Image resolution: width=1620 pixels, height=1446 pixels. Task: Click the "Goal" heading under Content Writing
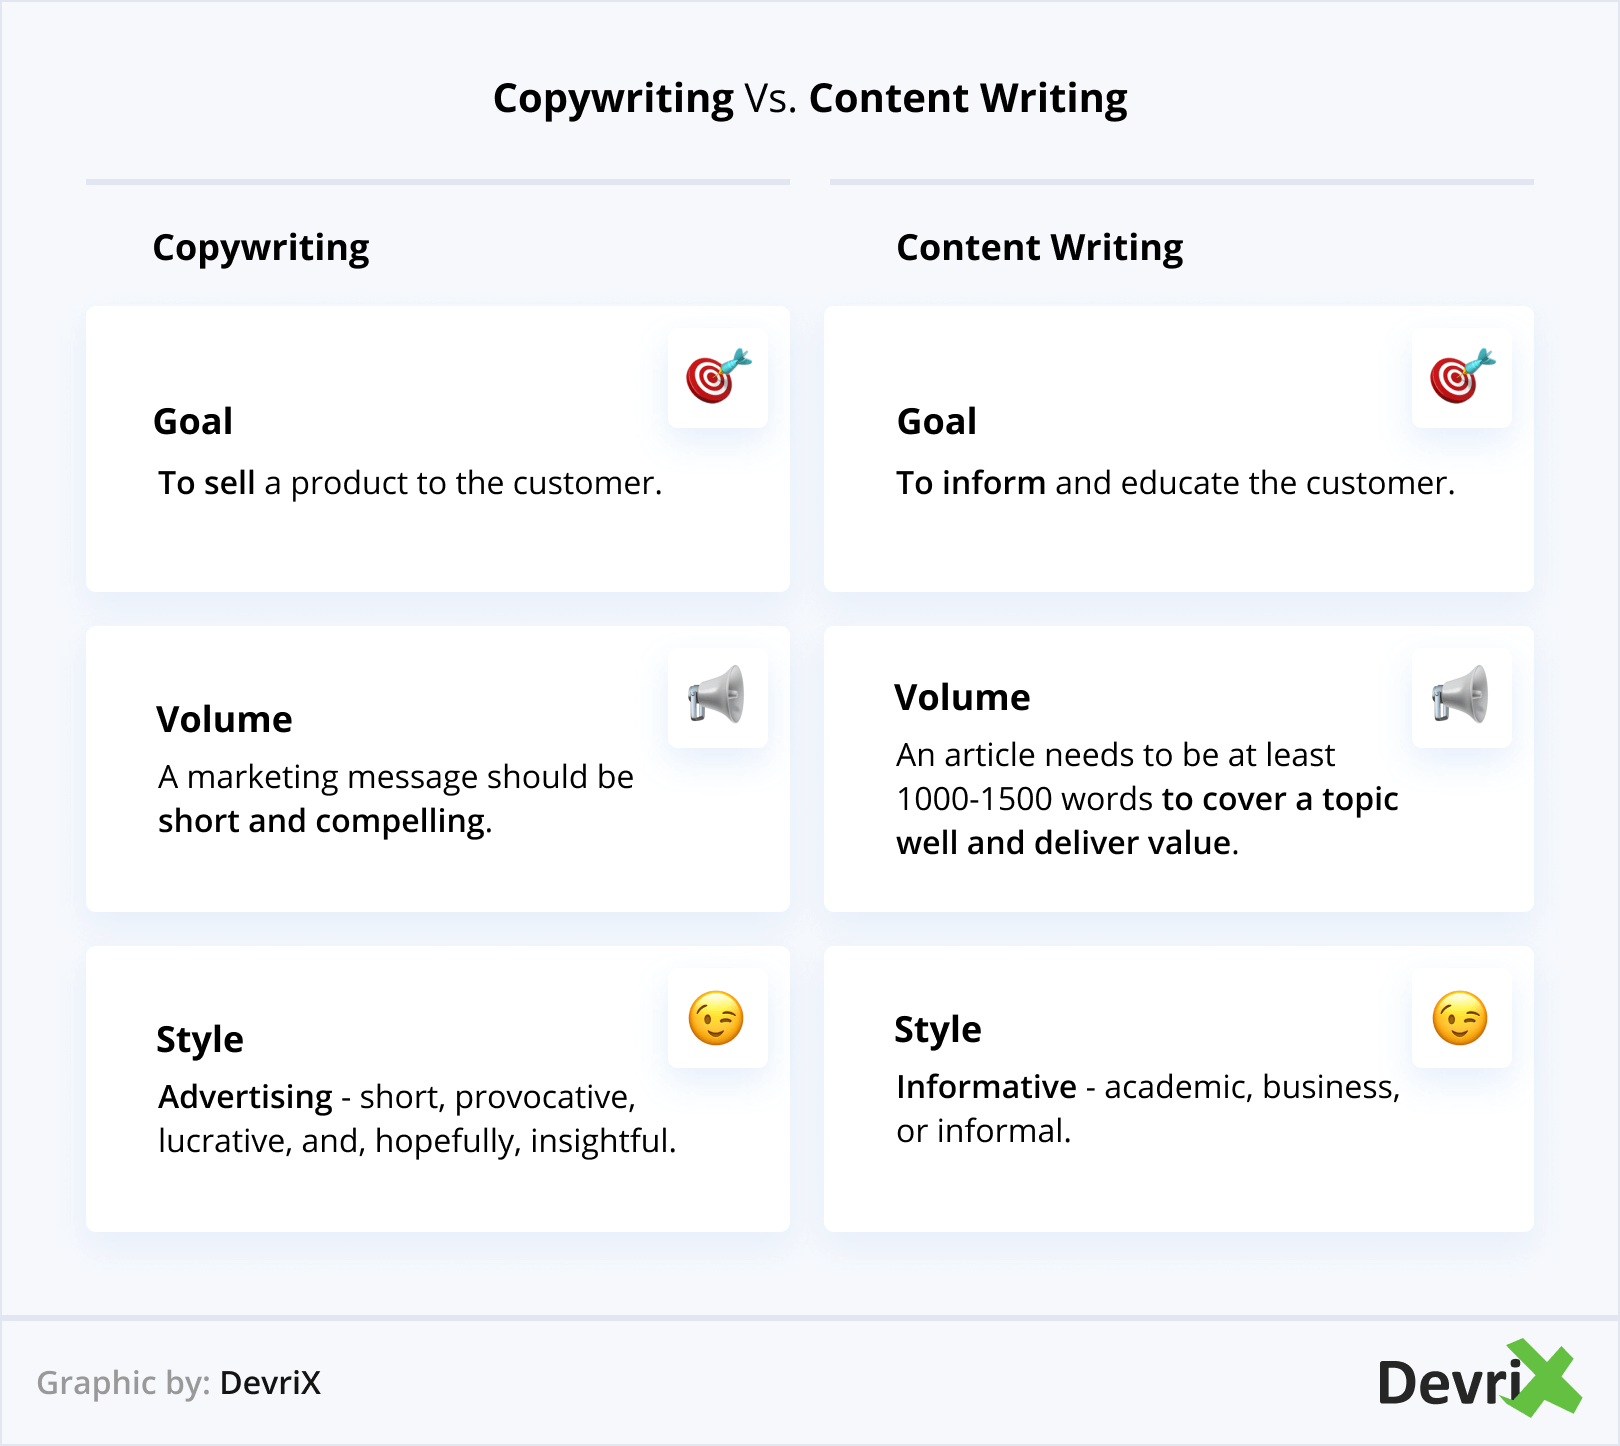coord(937,421)
